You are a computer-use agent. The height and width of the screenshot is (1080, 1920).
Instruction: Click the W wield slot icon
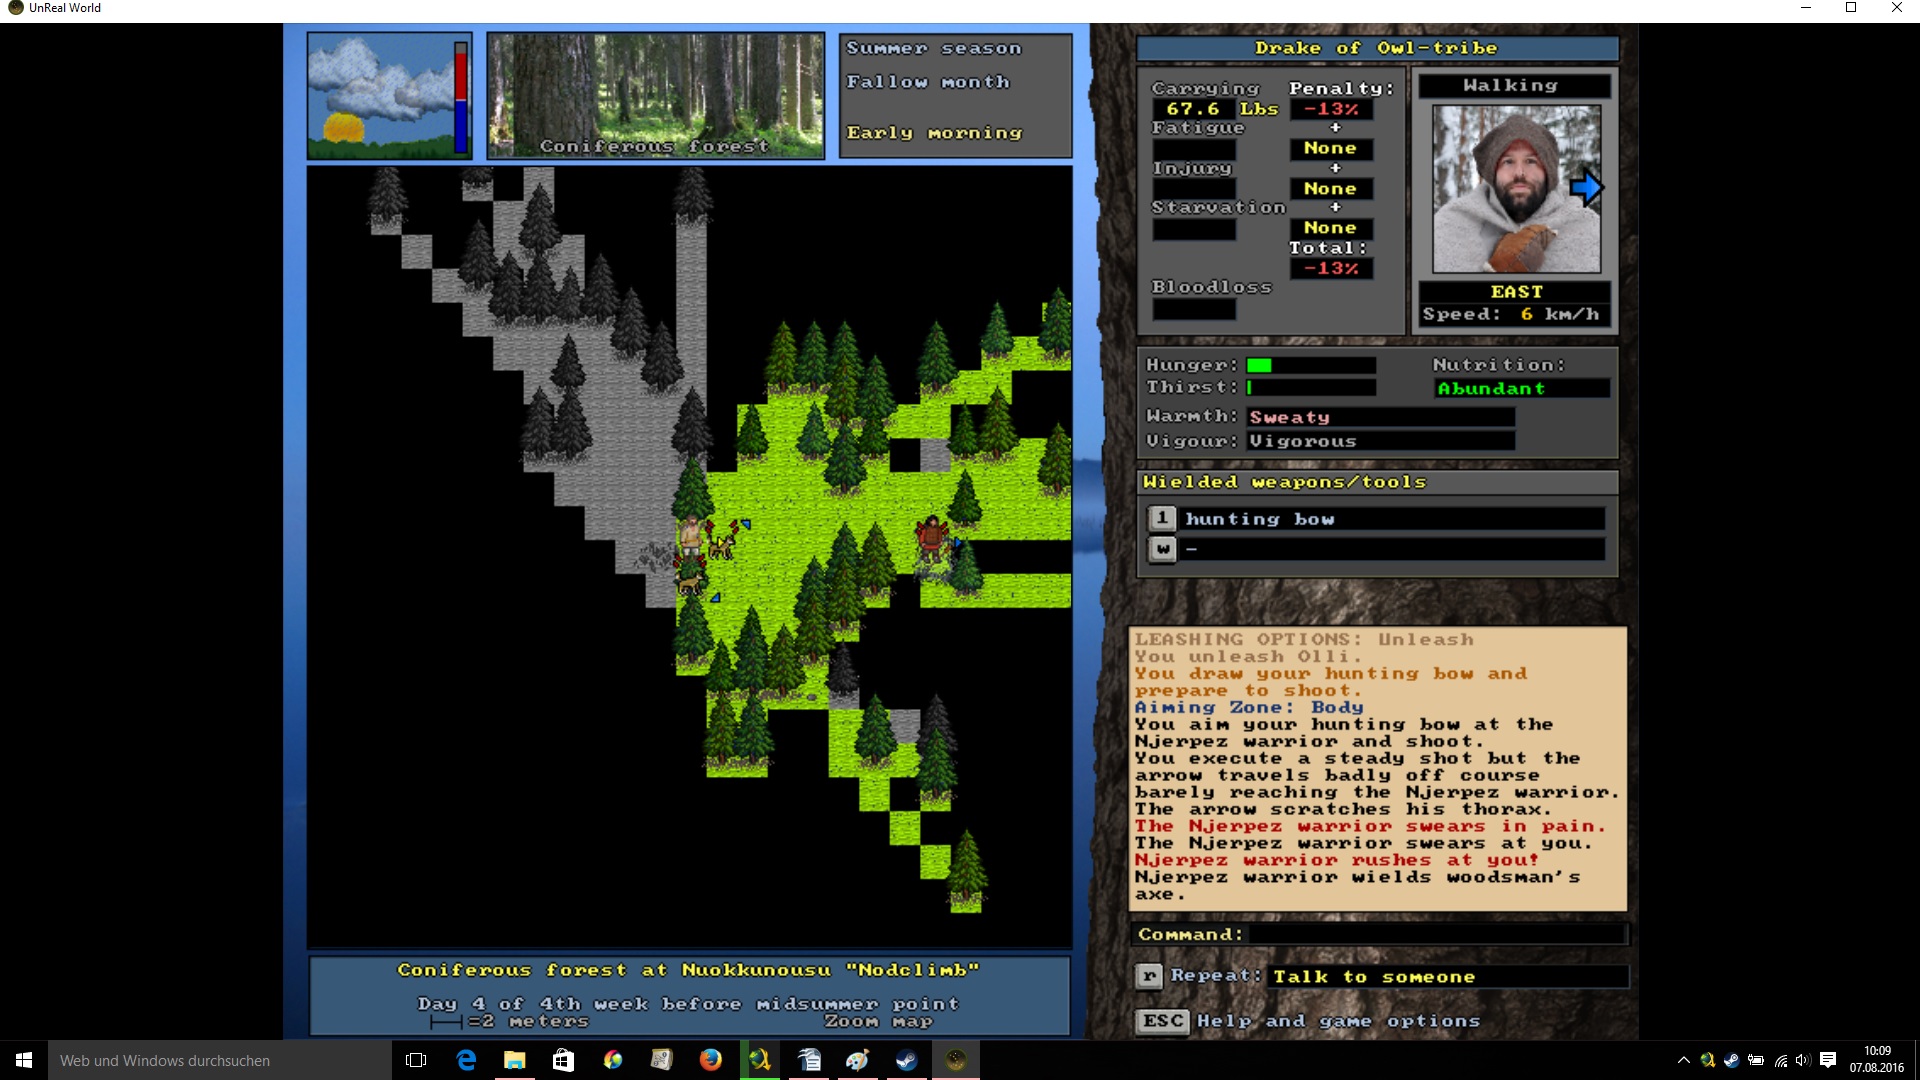coord(1162,549)
